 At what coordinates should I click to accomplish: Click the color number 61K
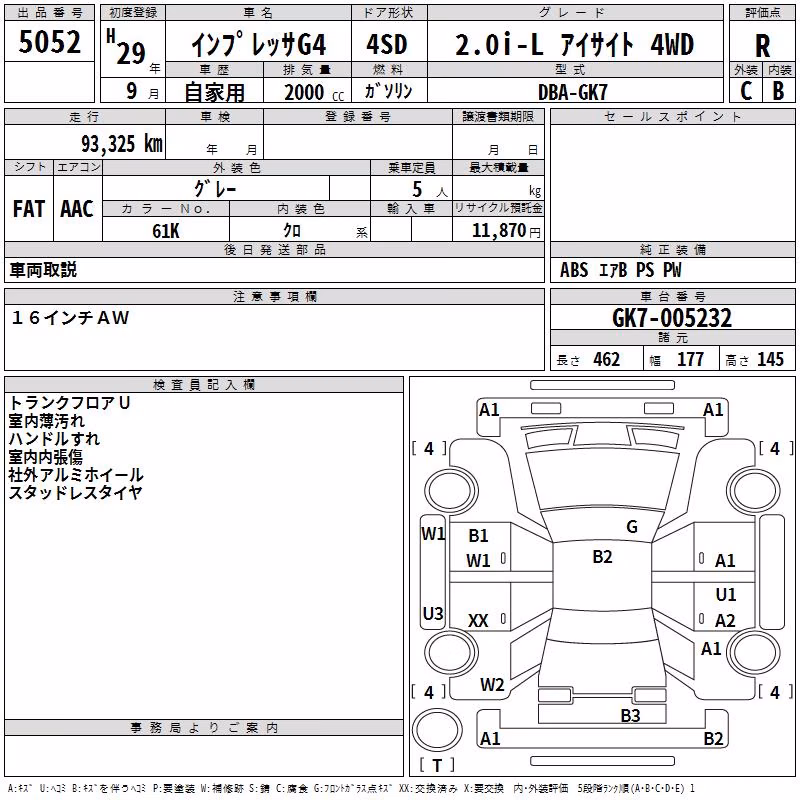pos(166,231)
